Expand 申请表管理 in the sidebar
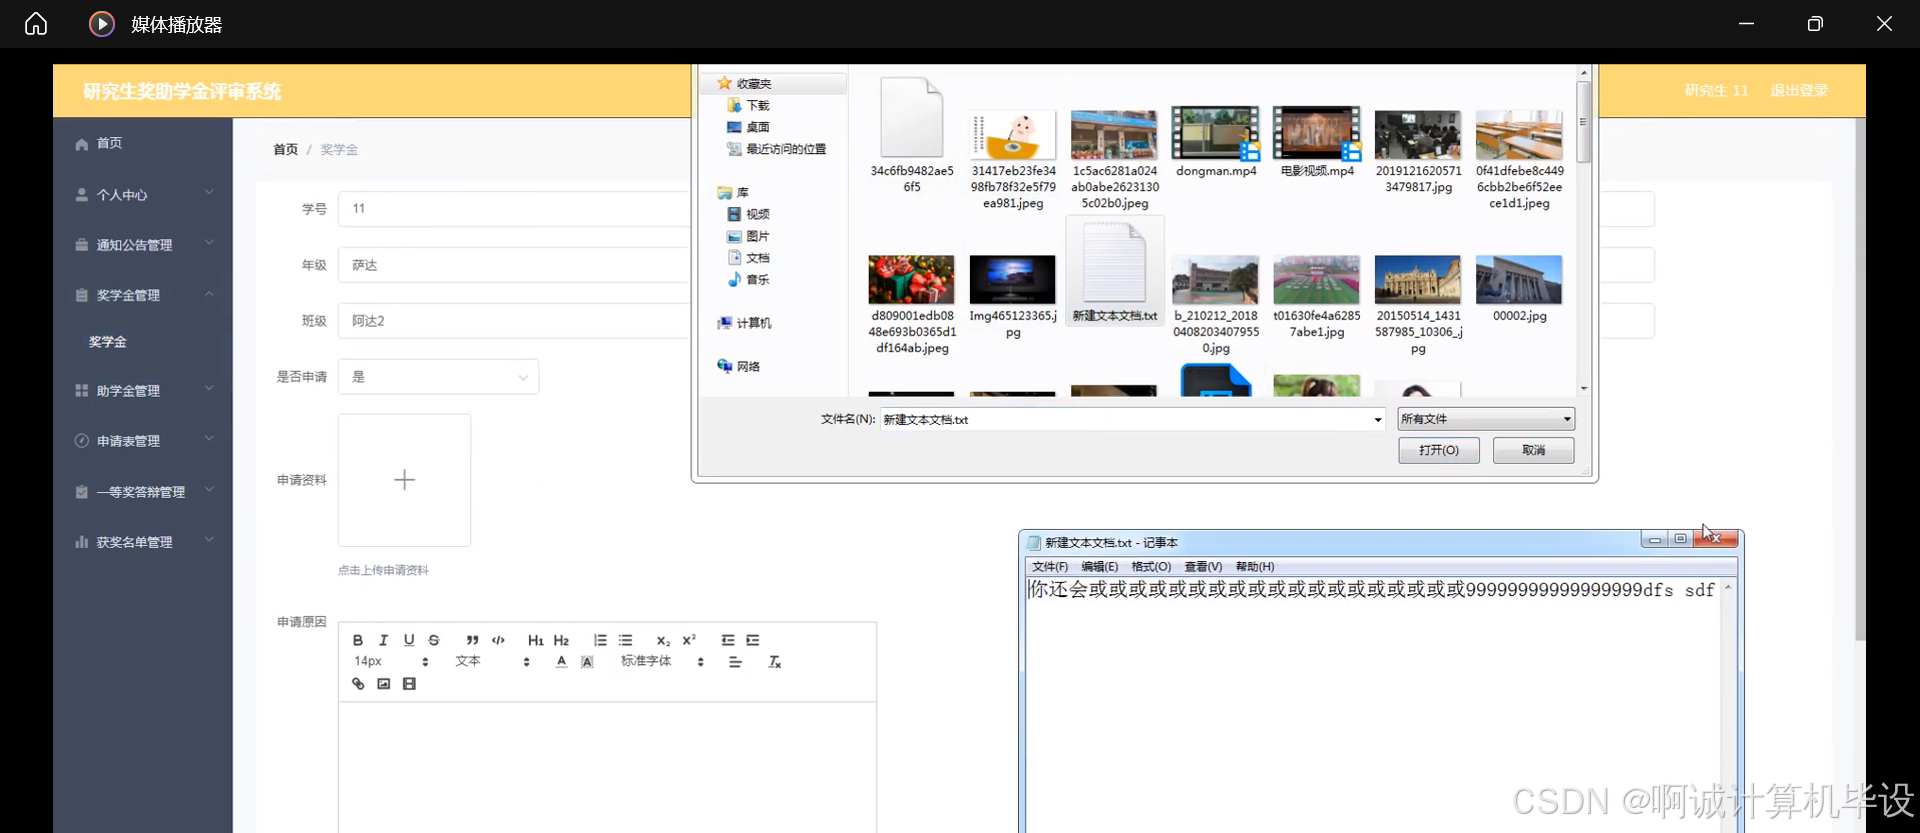 143,440
